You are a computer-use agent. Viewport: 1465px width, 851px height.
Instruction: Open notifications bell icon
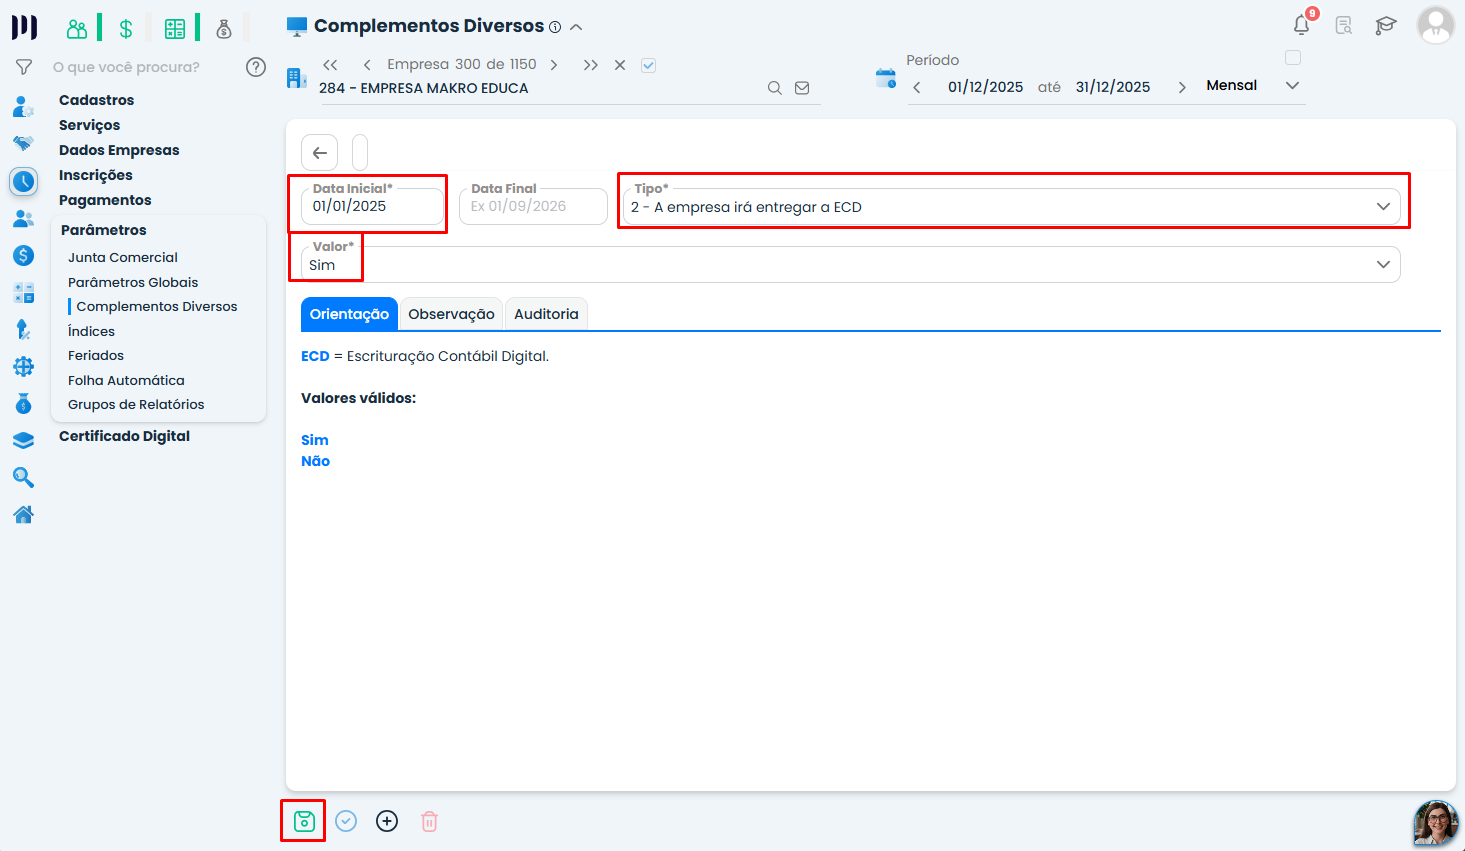click(x=1302, y=25)
